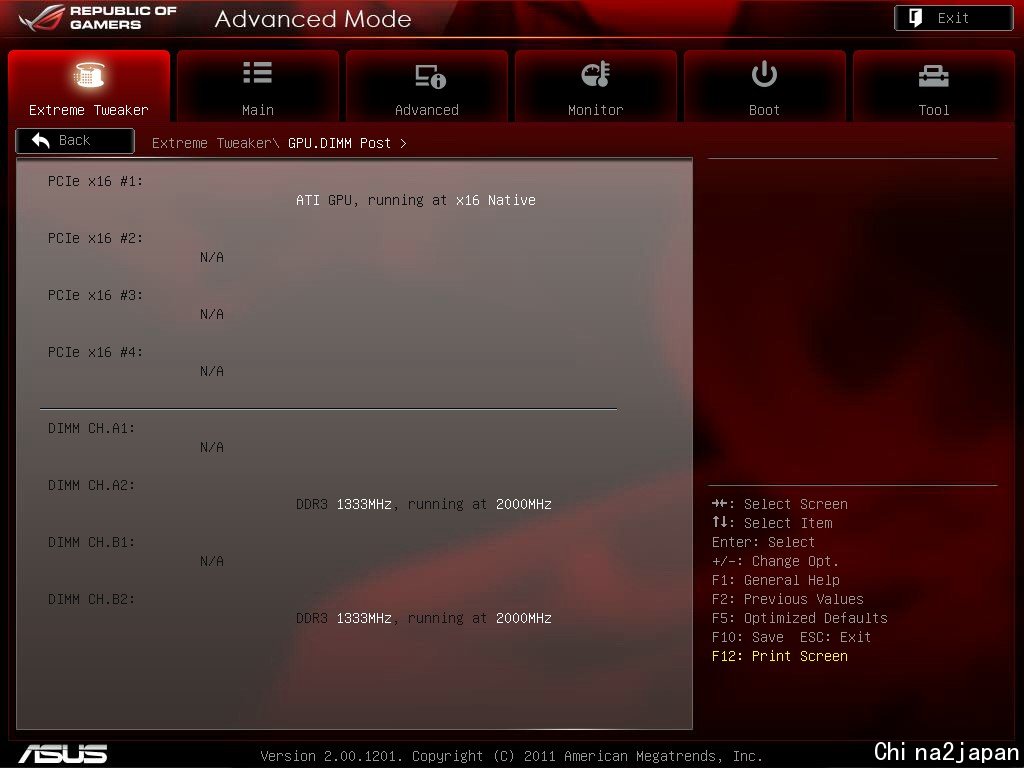Screen dimensions: 1024x768
Task: Click the Back arrow icon
Action: 40,140
